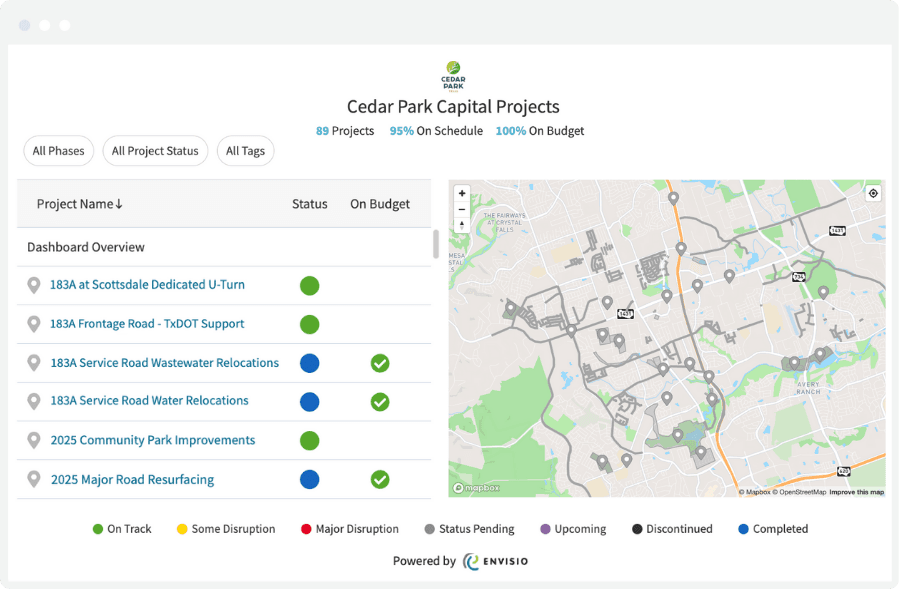This screenshot has width=900, height=589.
Task: Click the map geolocate button
Action: point(873,193)
